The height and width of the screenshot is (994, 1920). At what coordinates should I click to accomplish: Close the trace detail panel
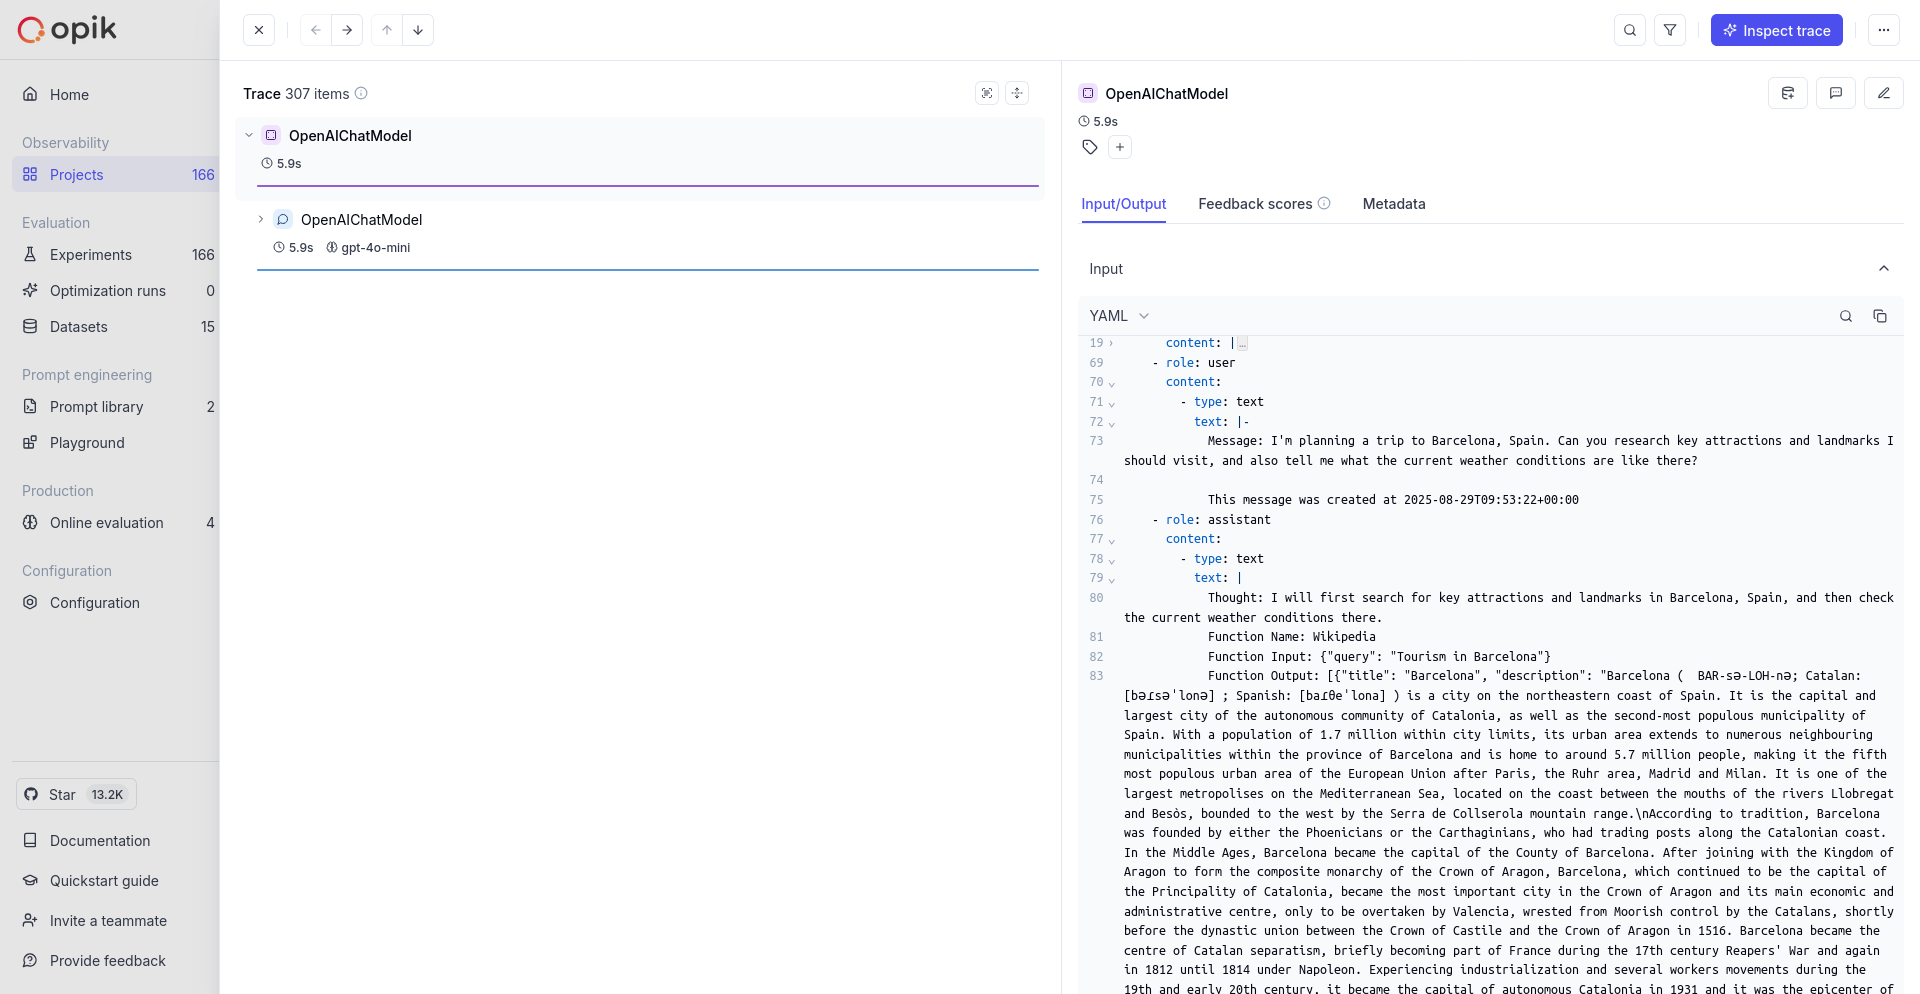point(259,30)
